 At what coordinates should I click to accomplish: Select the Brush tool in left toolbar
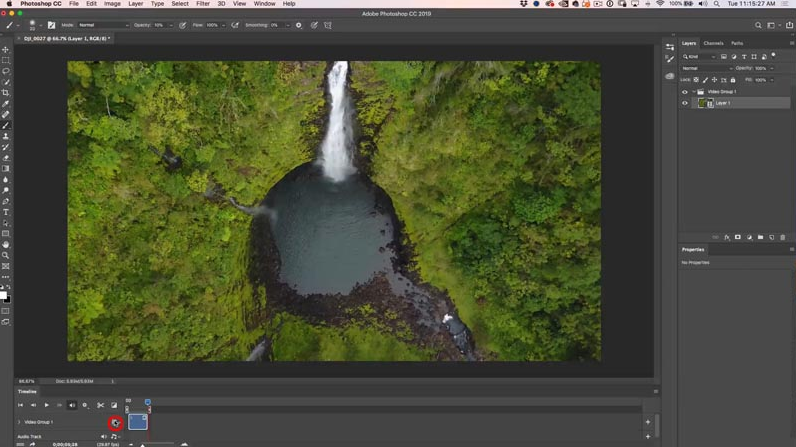coord(6,125)
